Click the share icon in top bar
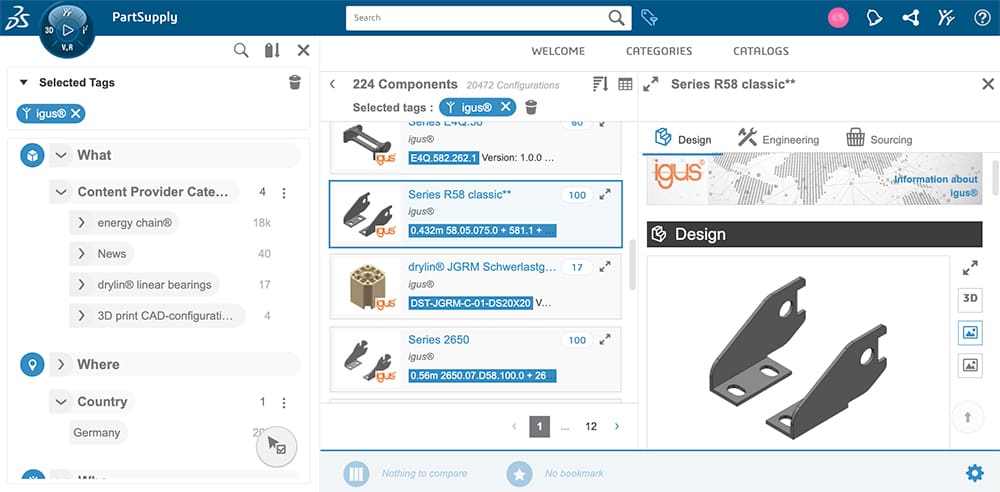Screen dimensions: 1000x492 910,18
